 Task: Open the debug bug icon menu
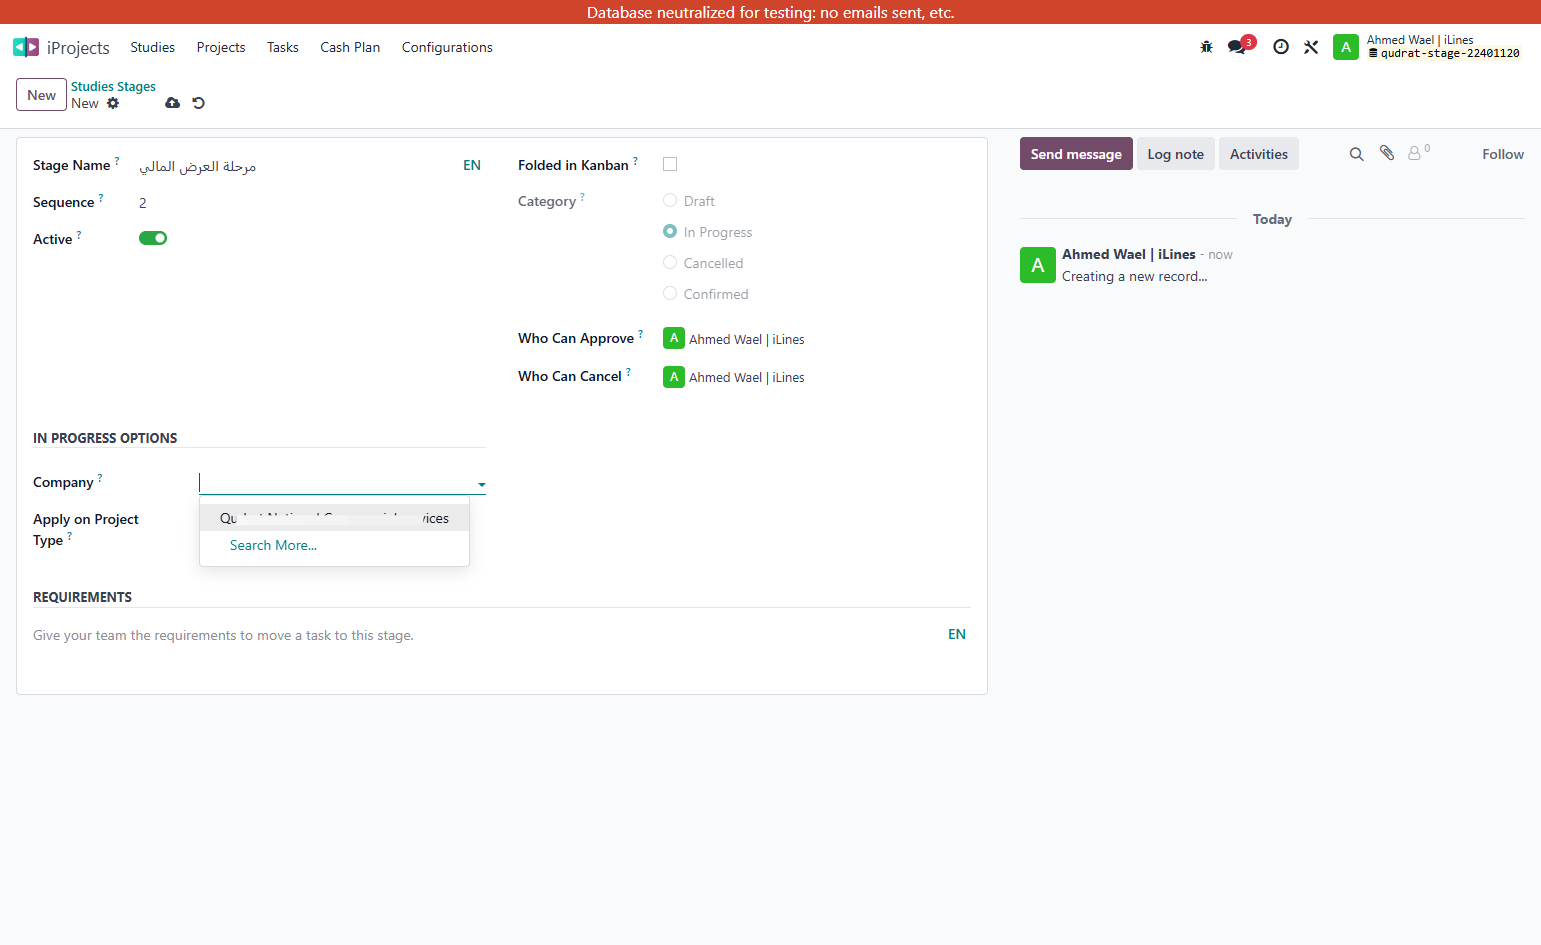tap(1206, 47)
